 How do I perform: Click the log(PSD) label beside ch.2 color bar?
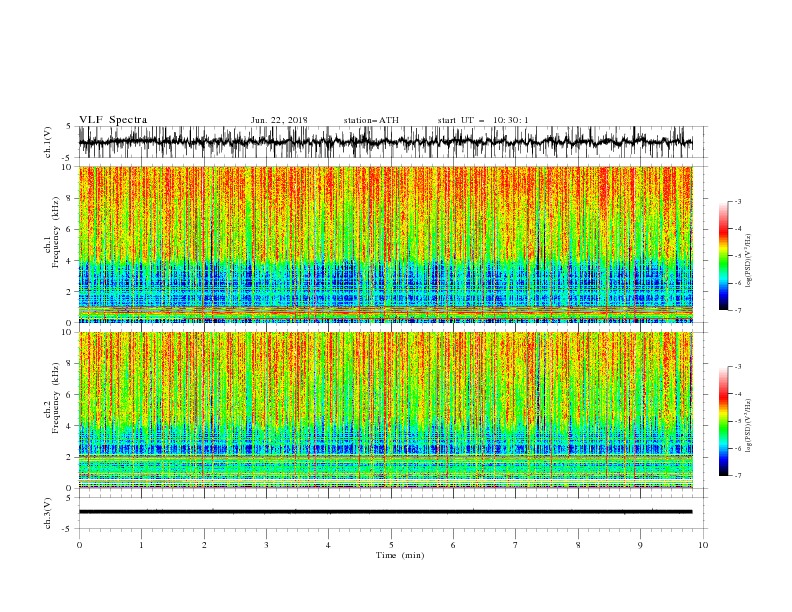(749, 425)
